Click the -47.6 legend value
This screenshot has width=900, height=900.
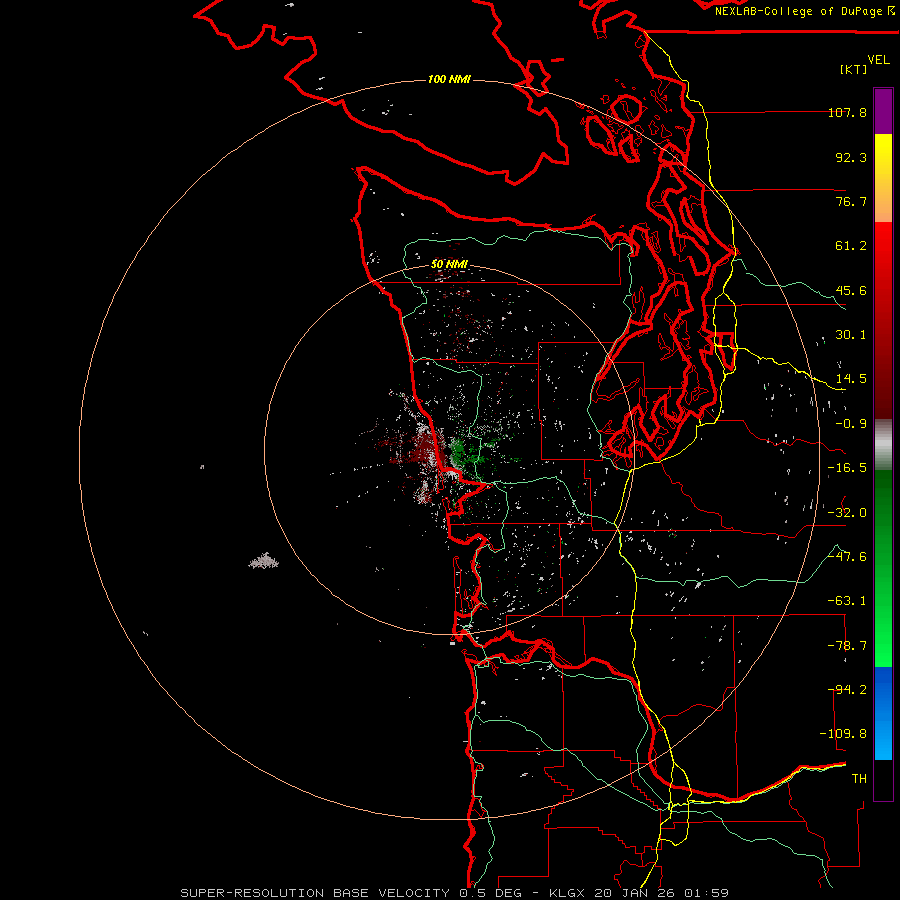click(847, 557)
